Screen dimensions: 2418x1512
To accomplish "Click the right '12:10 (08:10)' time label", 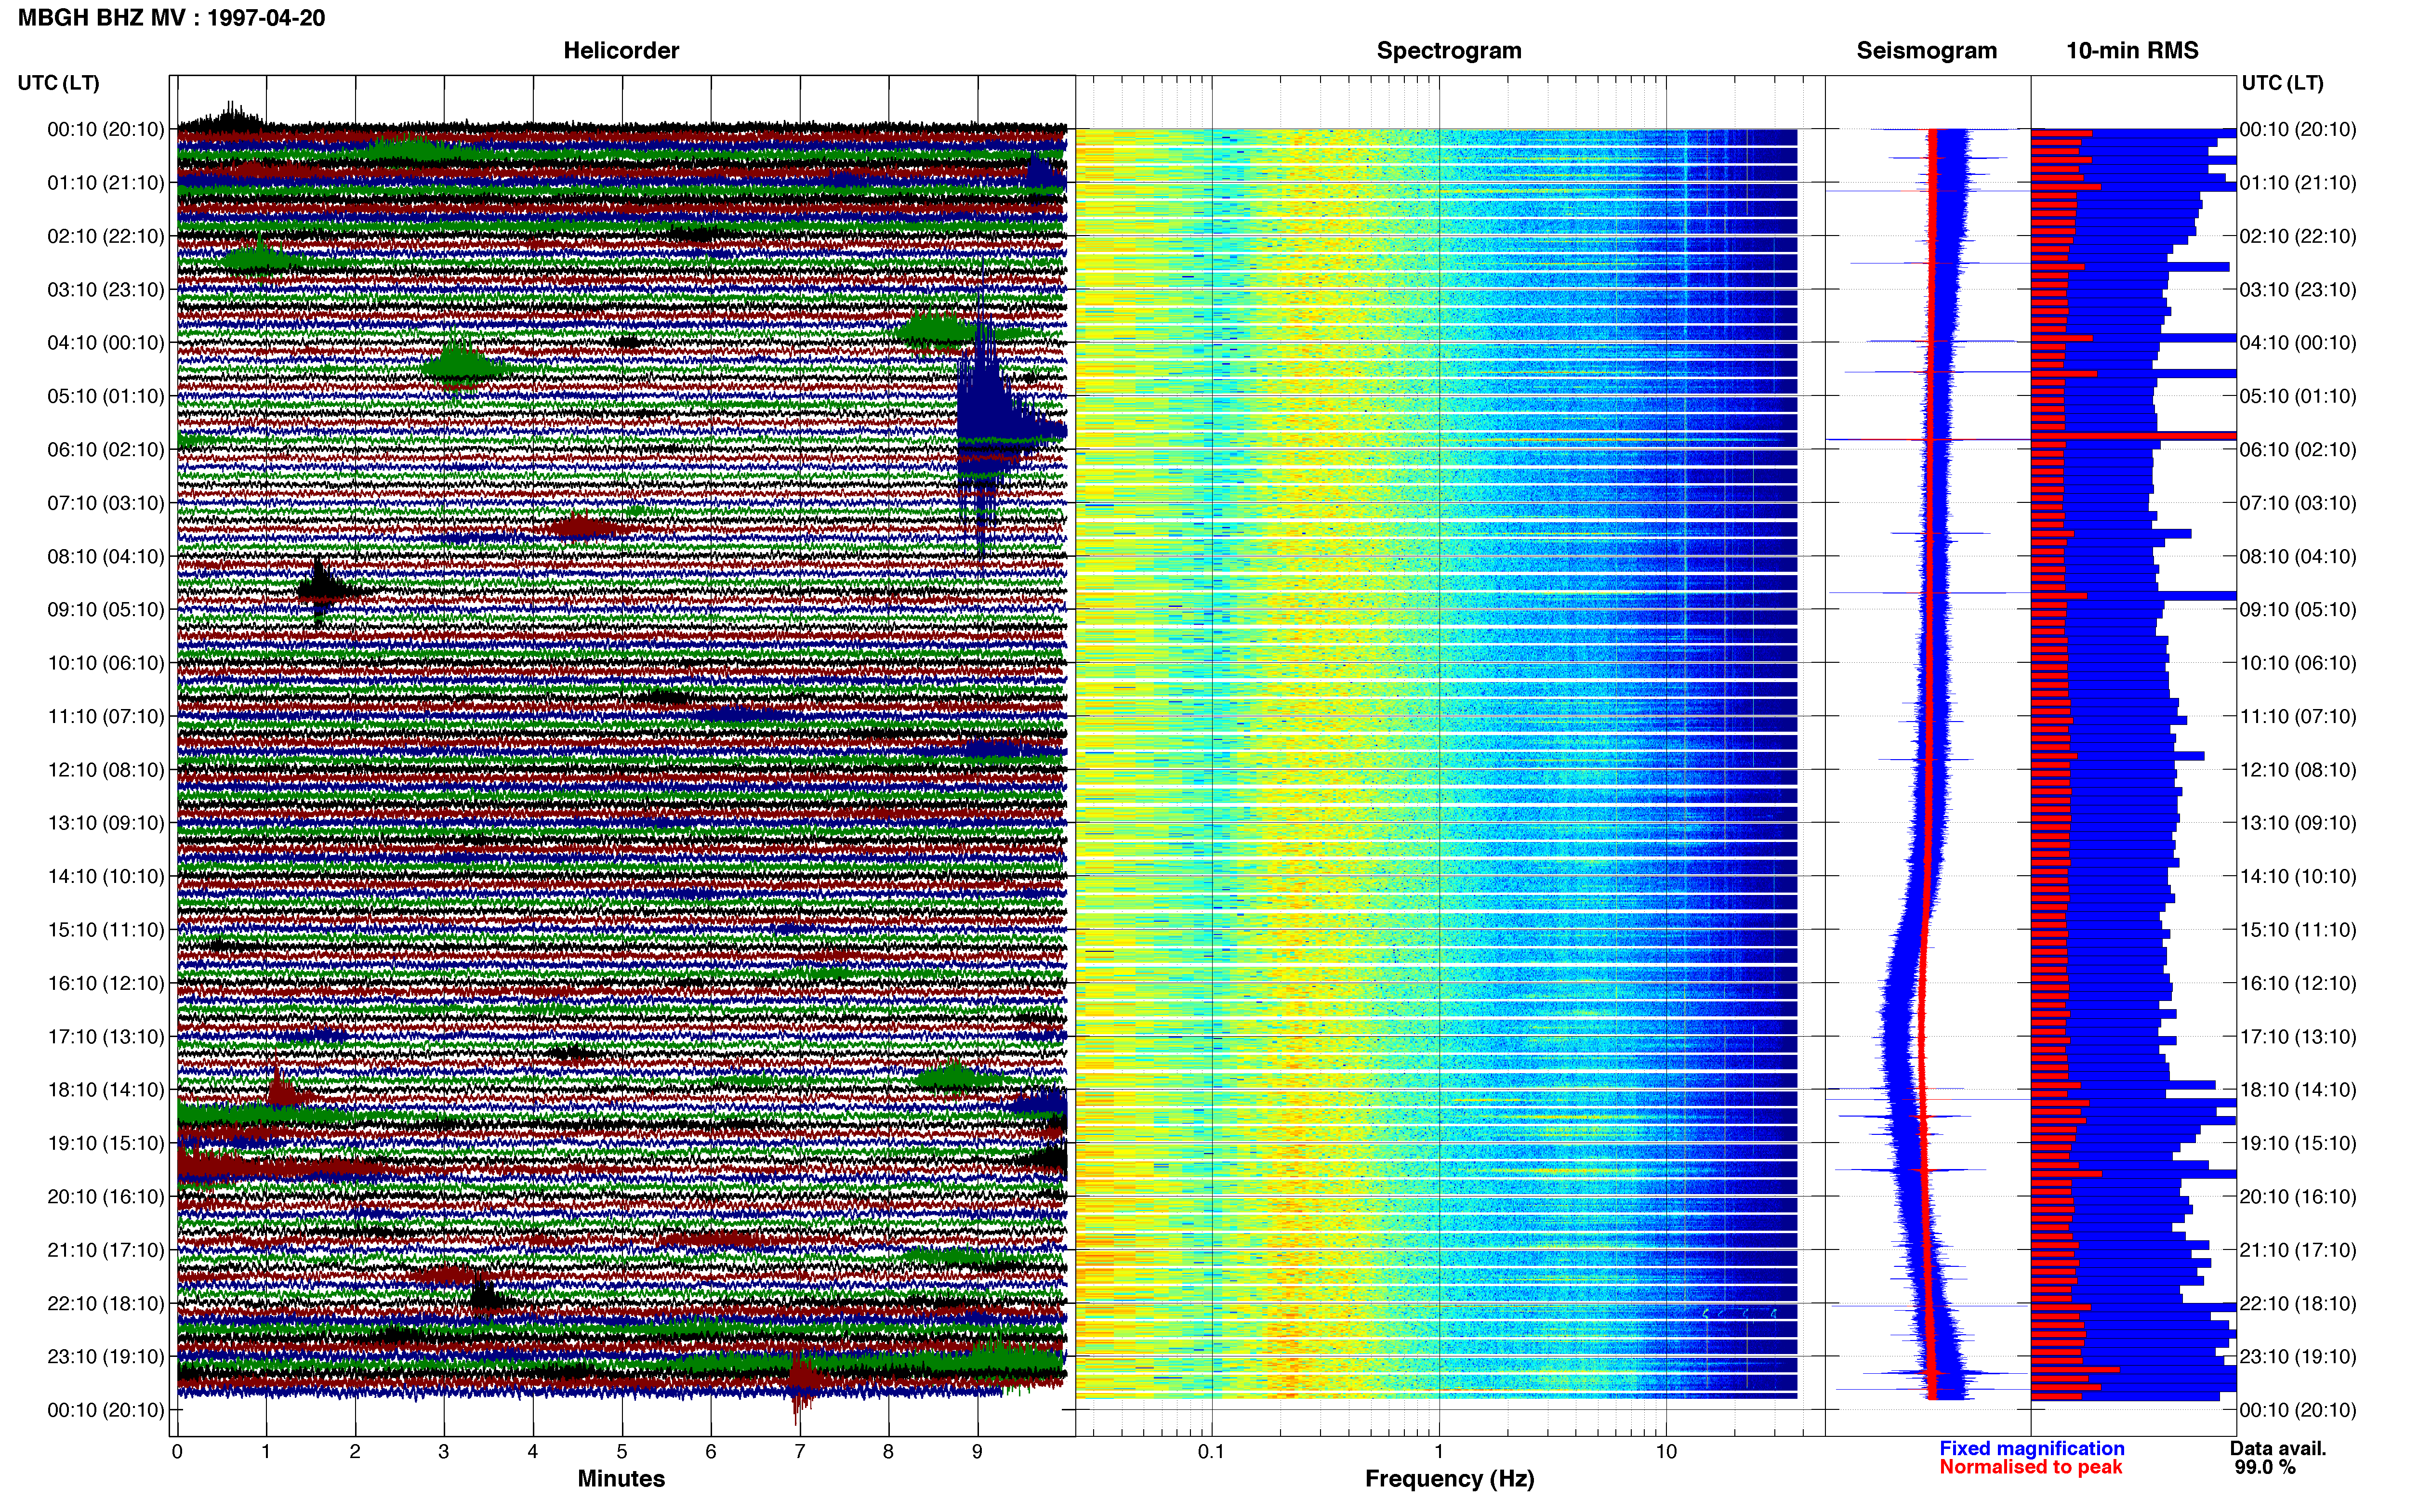I will [2298, 770].
